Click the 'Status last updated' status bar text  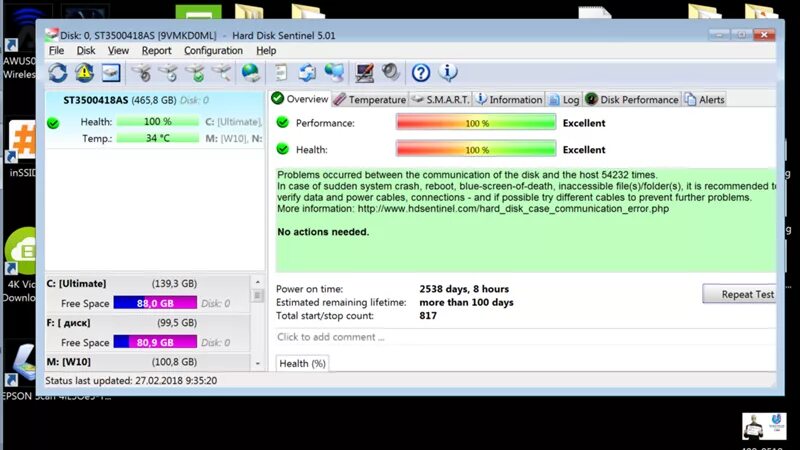[x=131, y=381]
